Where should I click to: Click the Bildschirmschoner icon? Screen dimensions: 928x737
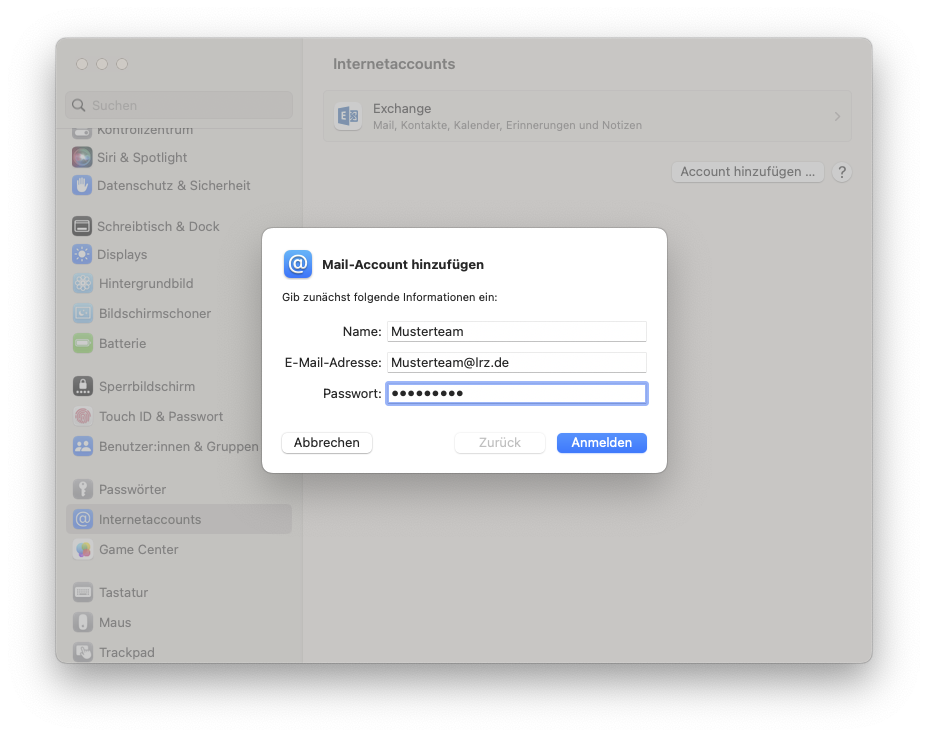pyautogui.click(x=82, y=313)
